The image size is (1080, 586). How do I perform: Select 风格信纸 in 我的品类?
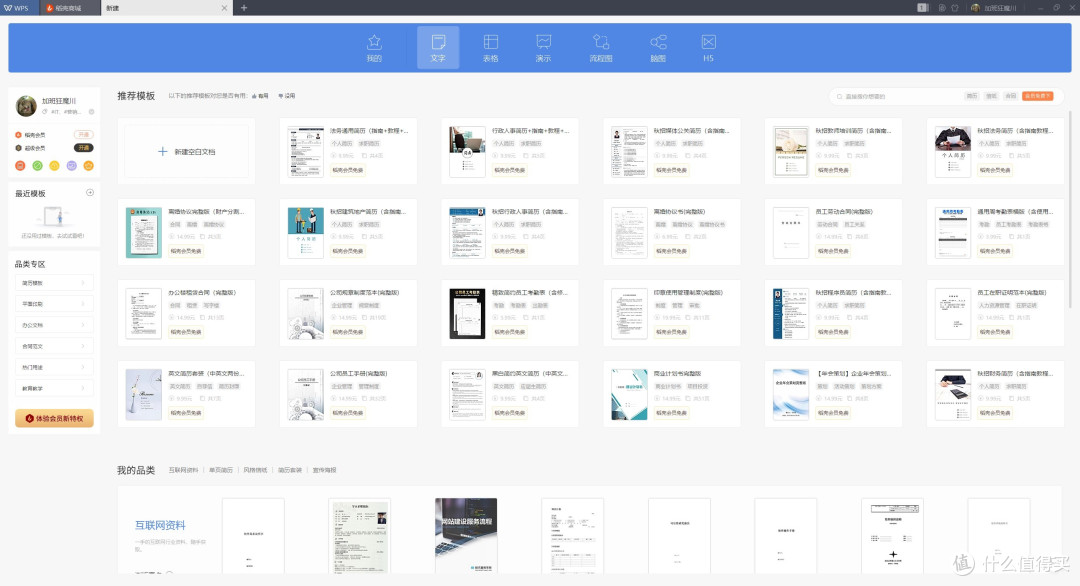point(255,470)
